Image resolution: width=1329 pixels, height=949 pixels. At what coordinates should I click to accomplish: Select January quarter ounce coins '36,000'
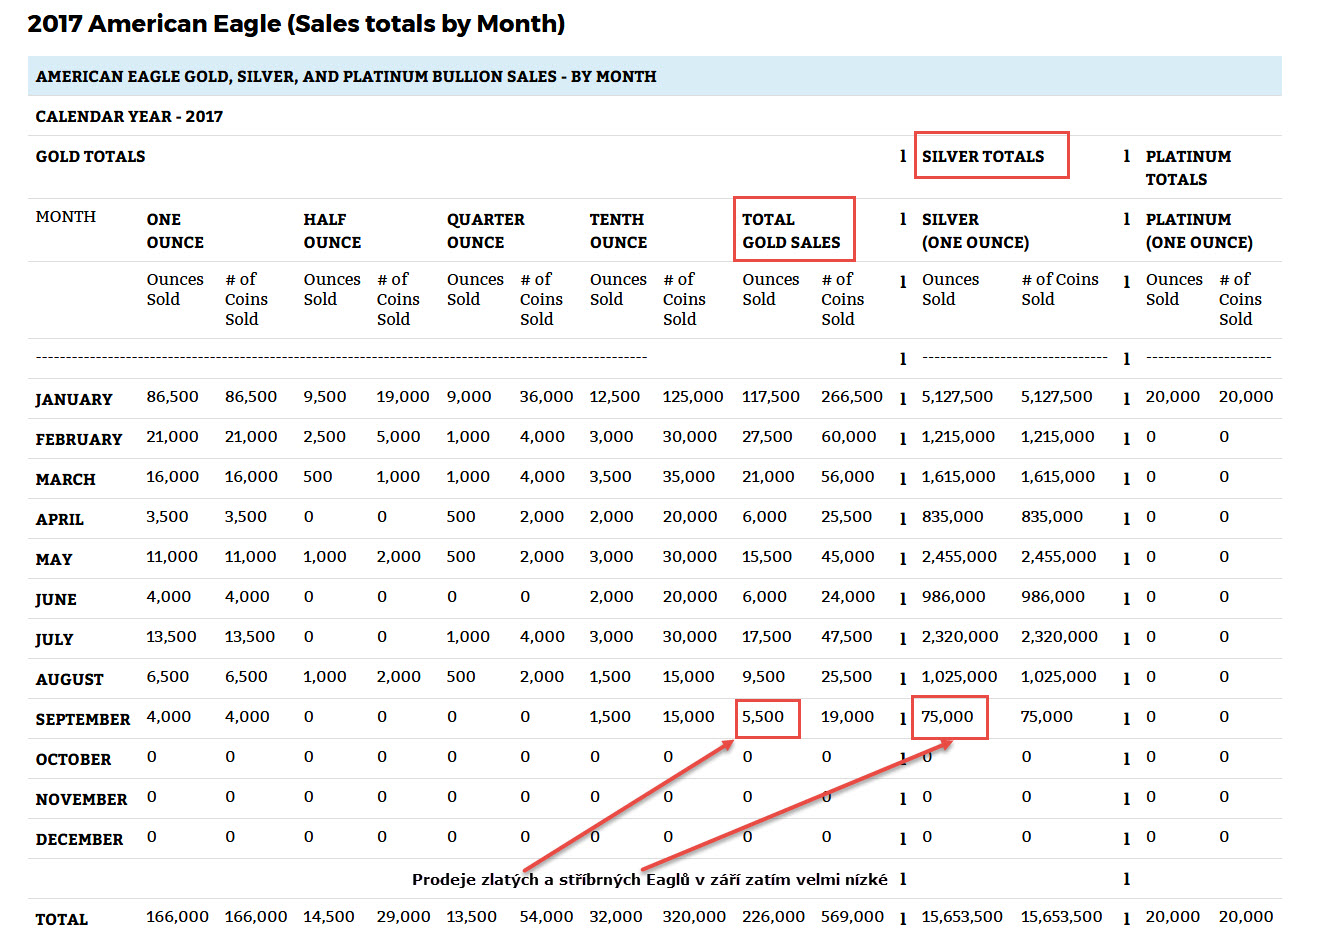[x=546, y=397]
